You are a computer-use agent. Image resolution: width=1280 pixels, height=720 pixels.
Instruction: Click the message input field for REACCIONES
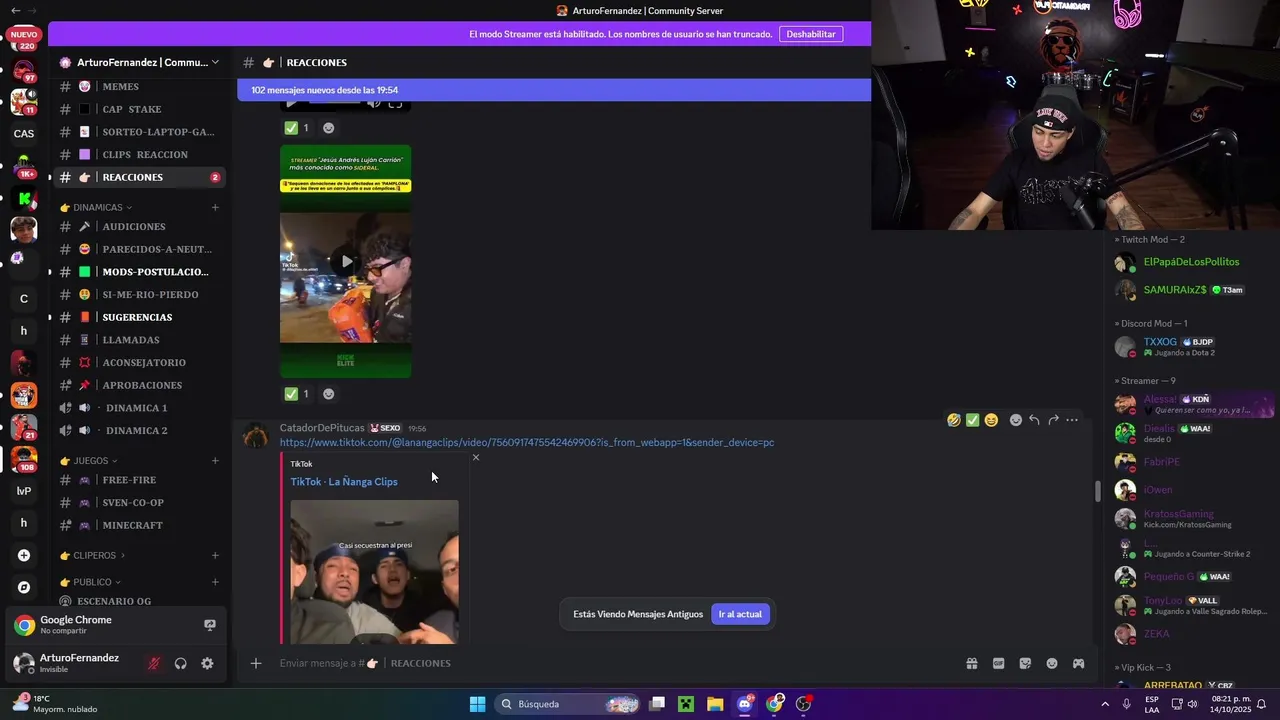tap(610, 663)
